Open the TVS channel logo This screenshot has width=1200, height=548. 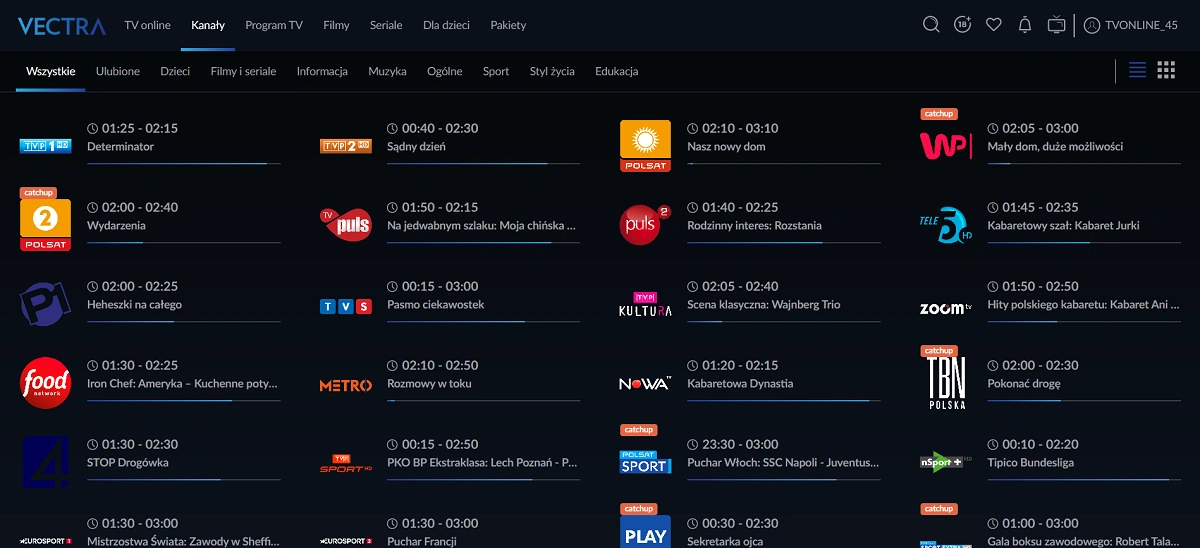[x=345, y=306]
